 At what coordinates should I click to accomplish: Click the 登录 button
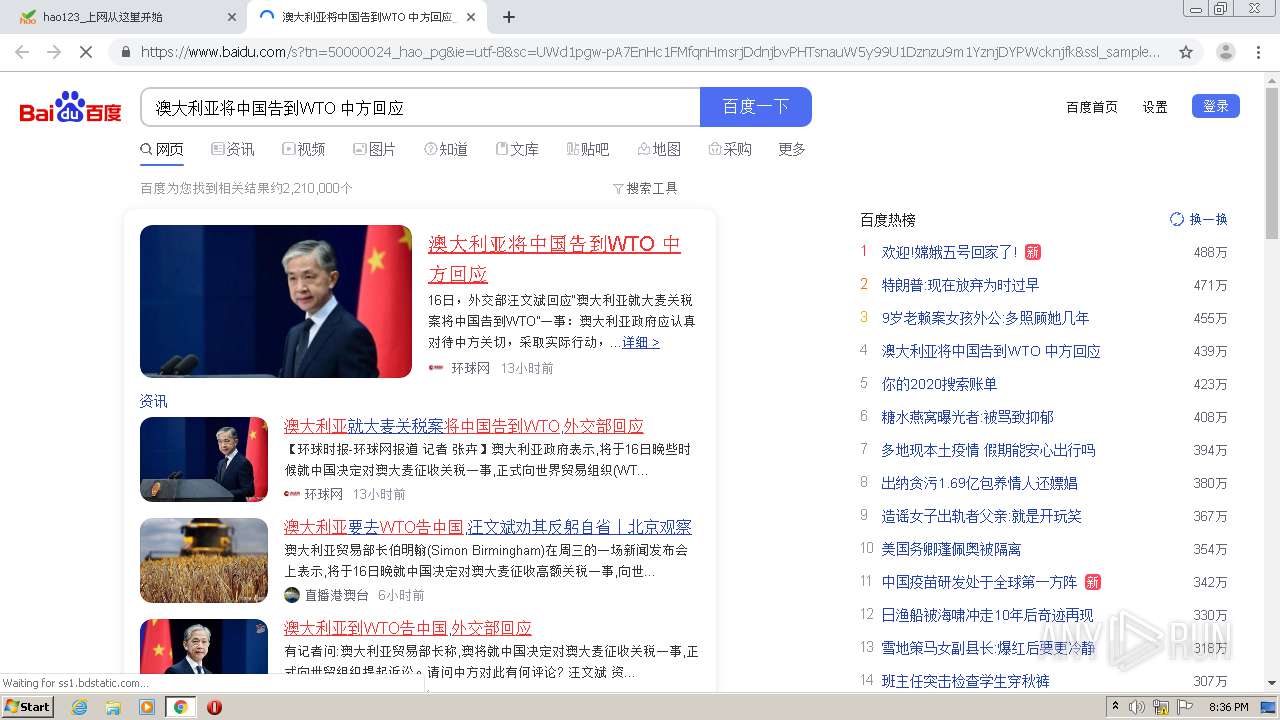click(1216, 106)
